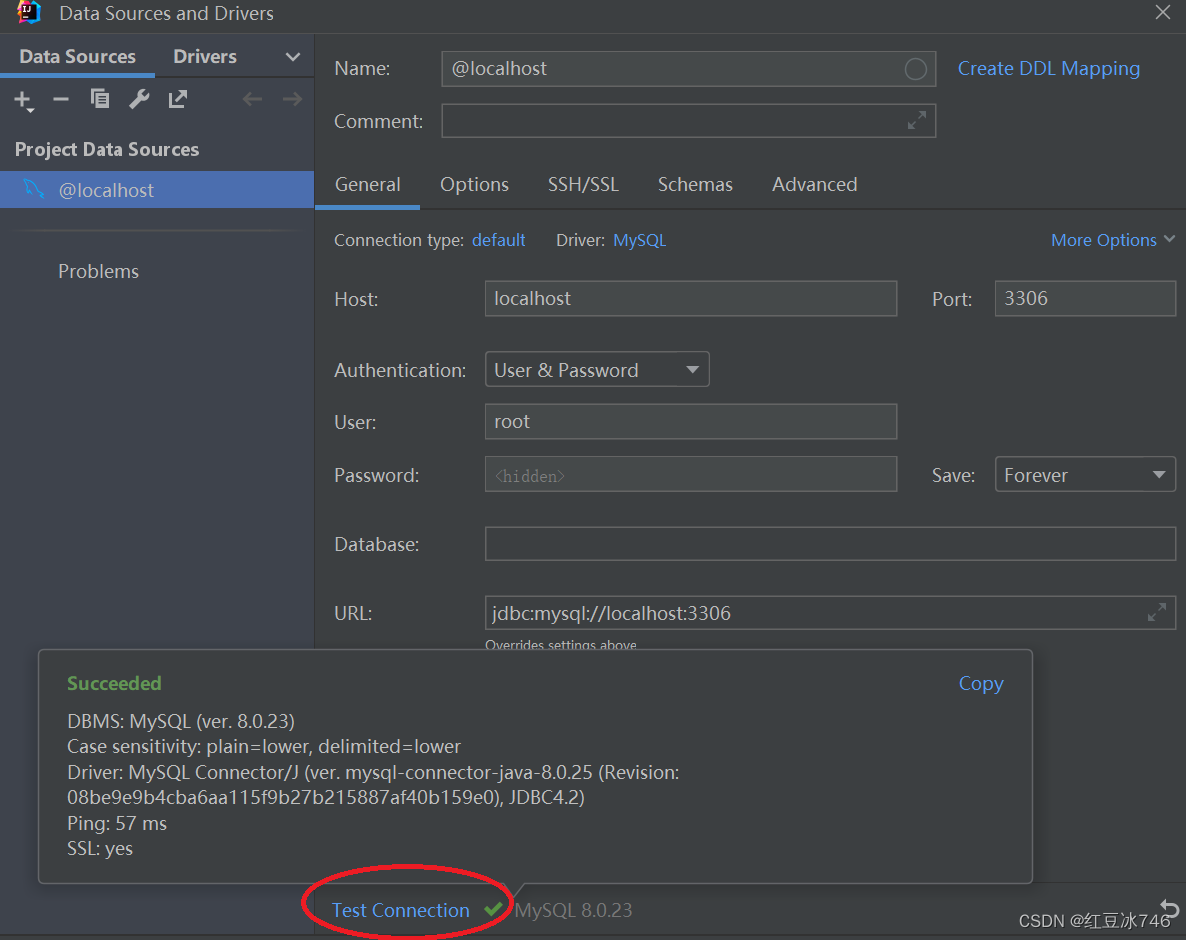The width and height of the screenshot is (1186, 940).
Task: Navigate forward with the right arrow
Action: click(292, 99)
